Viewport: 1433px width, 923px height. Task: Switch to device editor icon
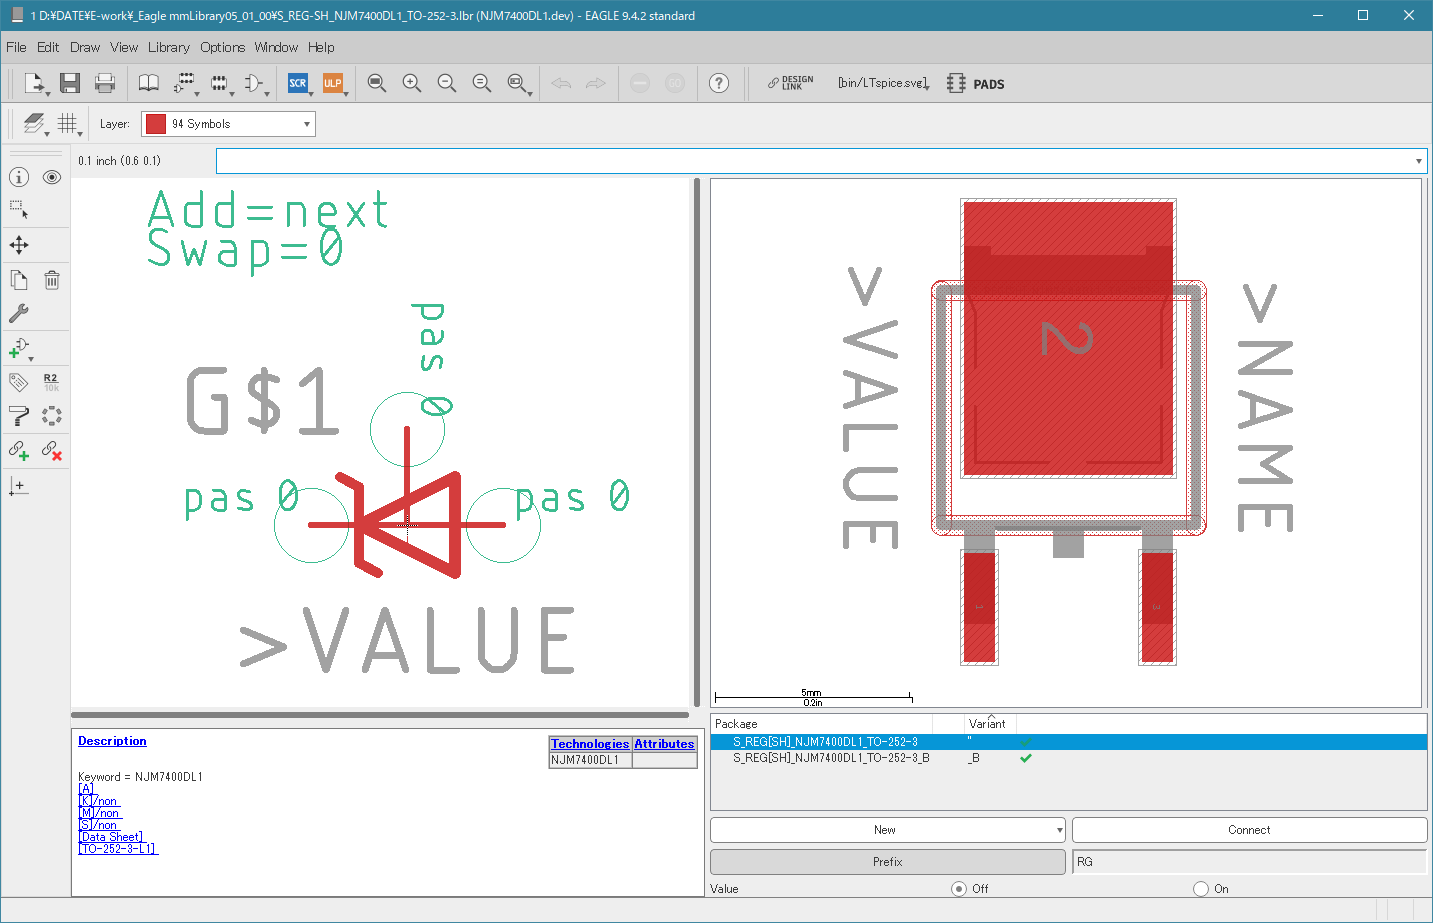coord(185,83)
